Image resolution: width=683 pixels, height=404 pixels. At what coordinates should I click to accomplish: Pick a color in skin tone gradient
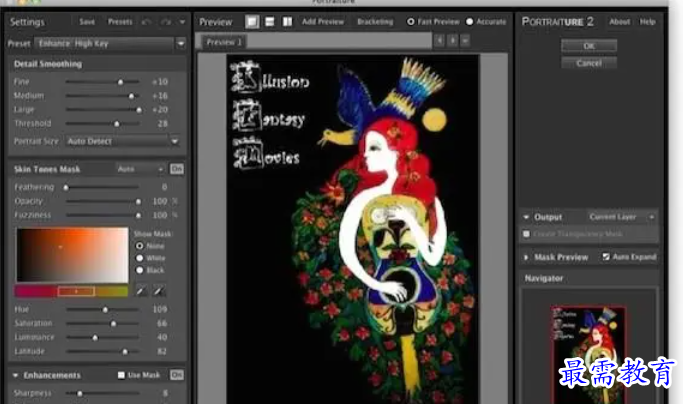coord(72,255)
